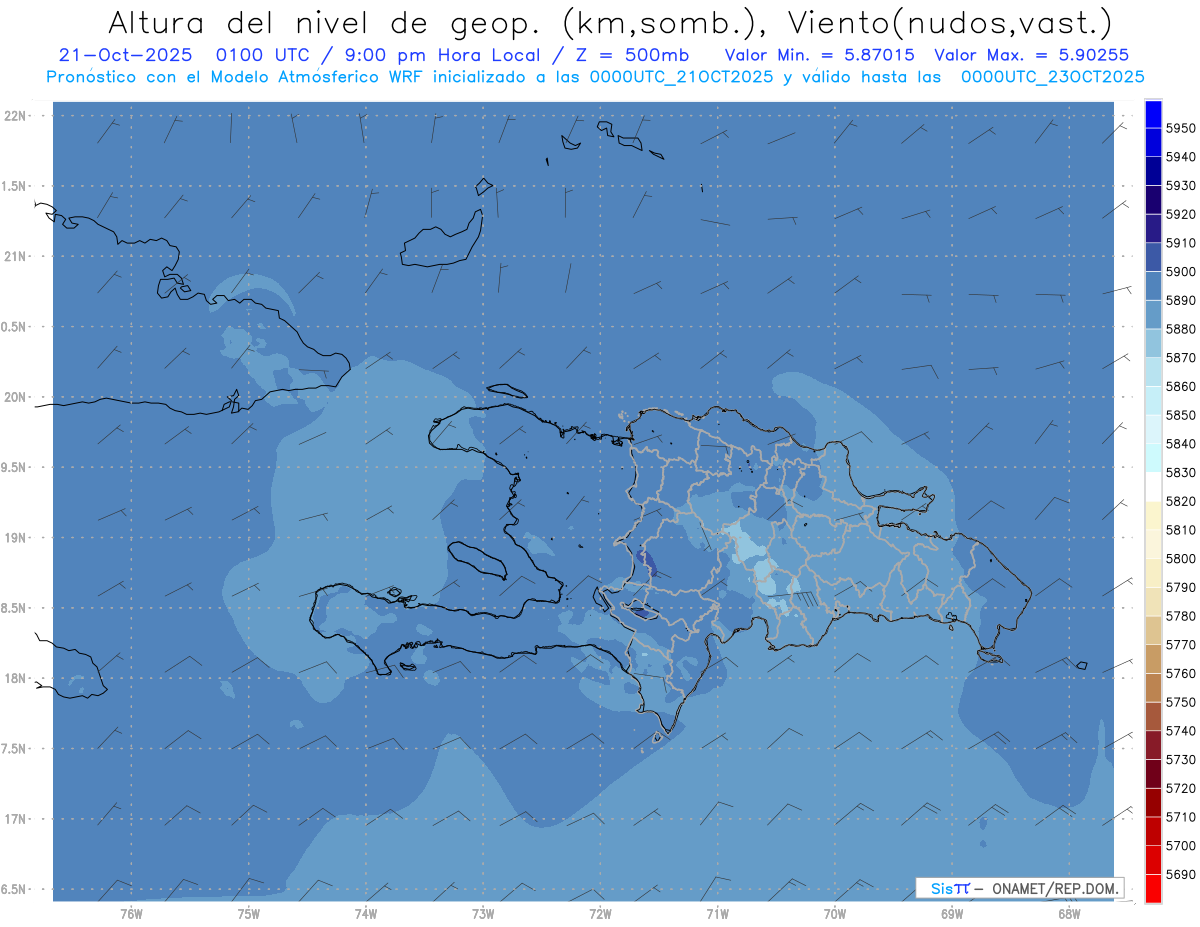
Task: Click the bright red swatch below 5690
Action: tap(1152, 888)
